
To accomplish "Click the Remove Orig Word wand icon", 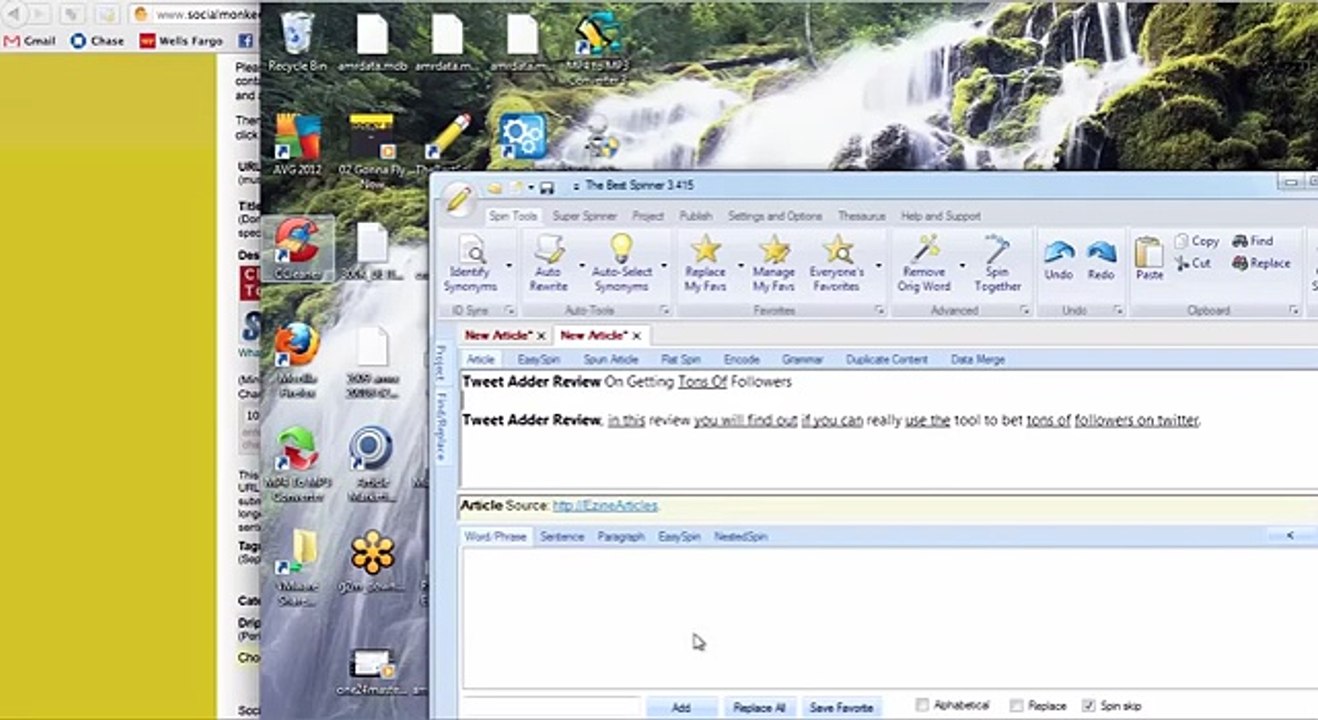I will 924,249.
